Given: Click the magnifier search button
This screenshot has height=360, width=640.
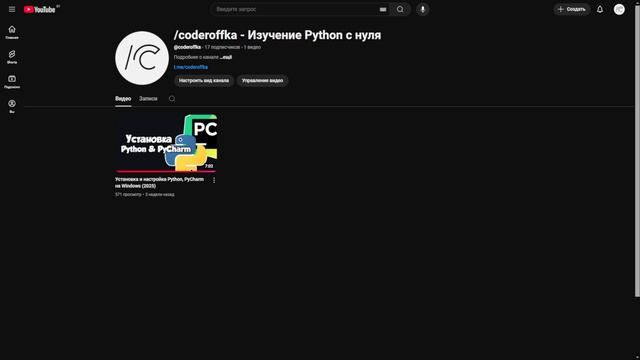Looking at the screenshot, I should pyautogui.click(x=400, y=9).
